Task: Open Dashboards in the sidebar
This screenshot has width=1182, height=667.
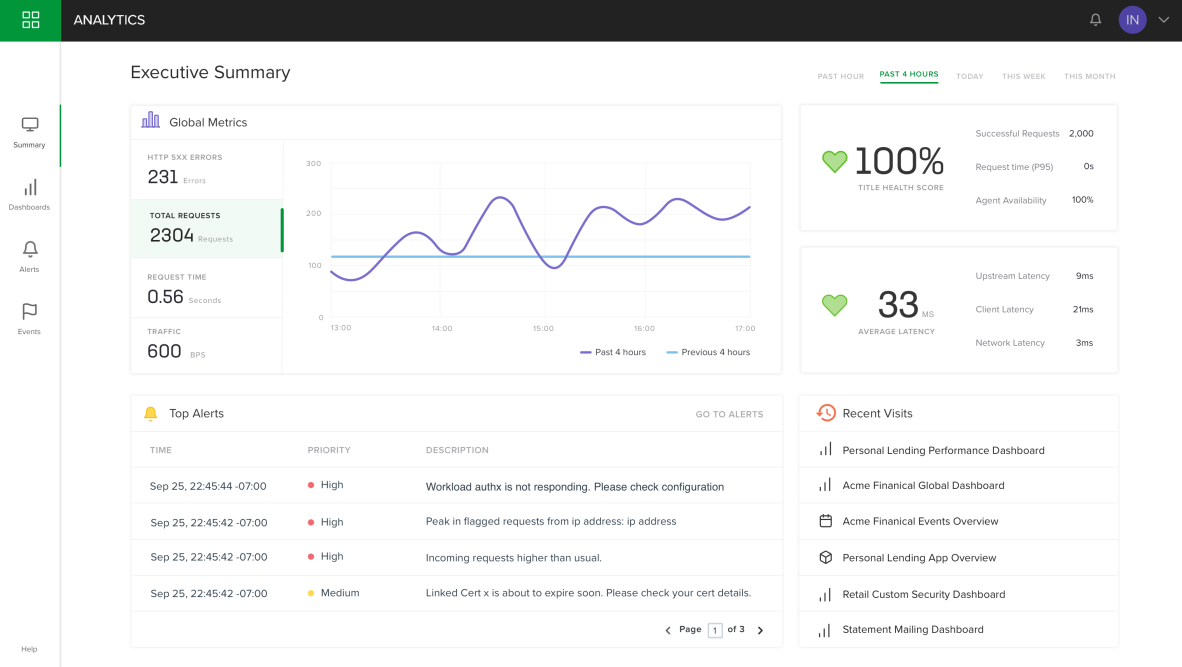Action: pos(29,194)
